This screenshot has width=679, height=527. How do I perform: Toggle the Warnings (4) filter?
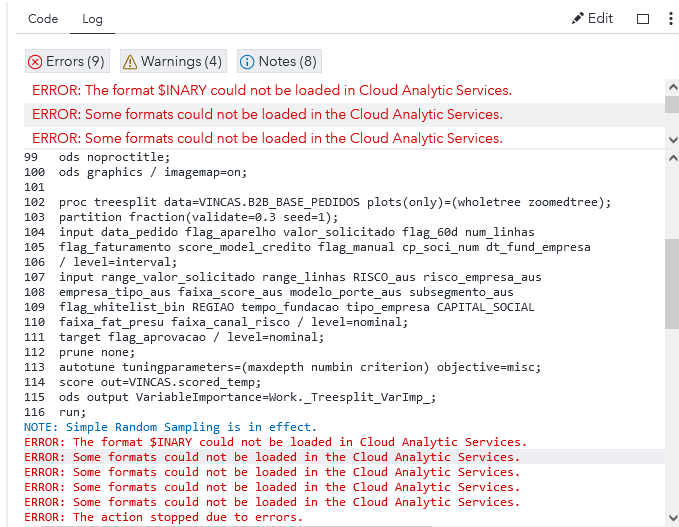[173, 61]
